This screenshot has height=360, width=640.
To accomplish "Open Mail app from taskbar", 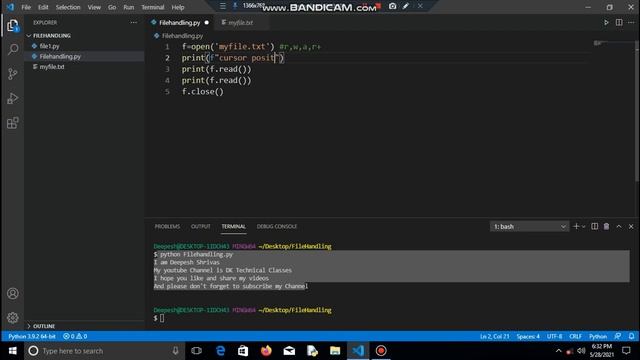I will click(x=289, y=351).
